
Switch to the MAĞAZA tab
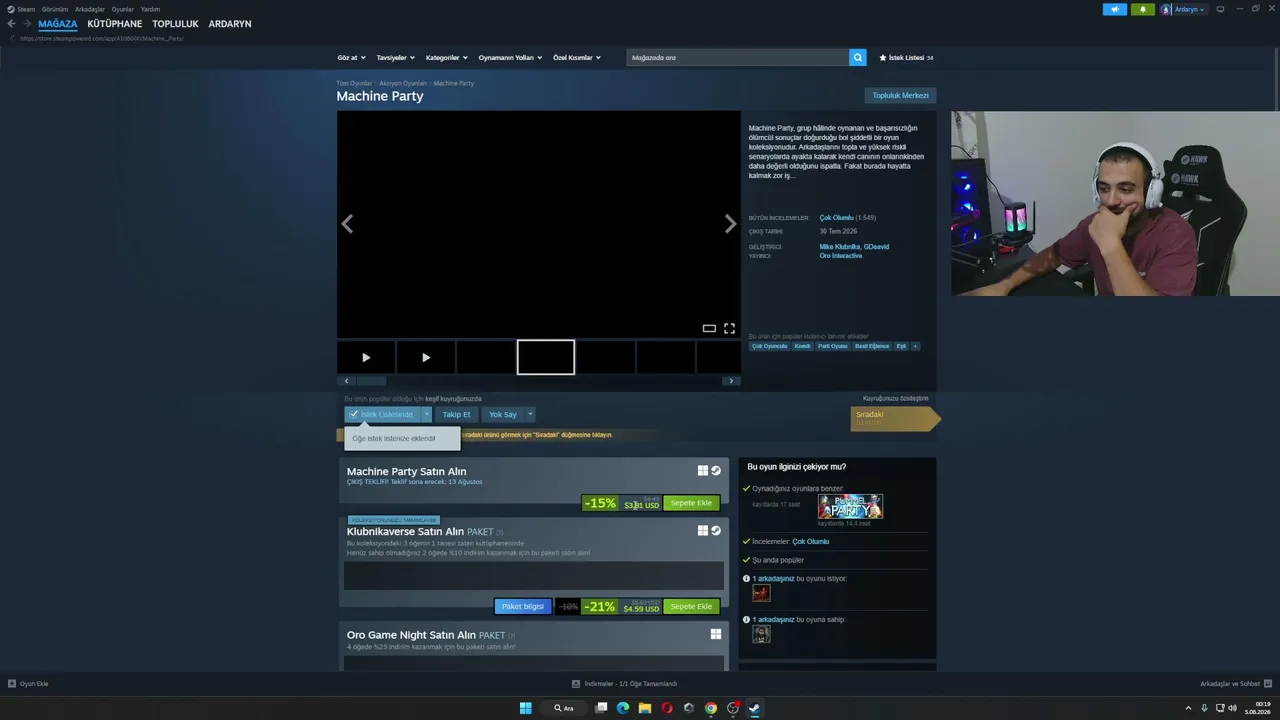point(58,24)
